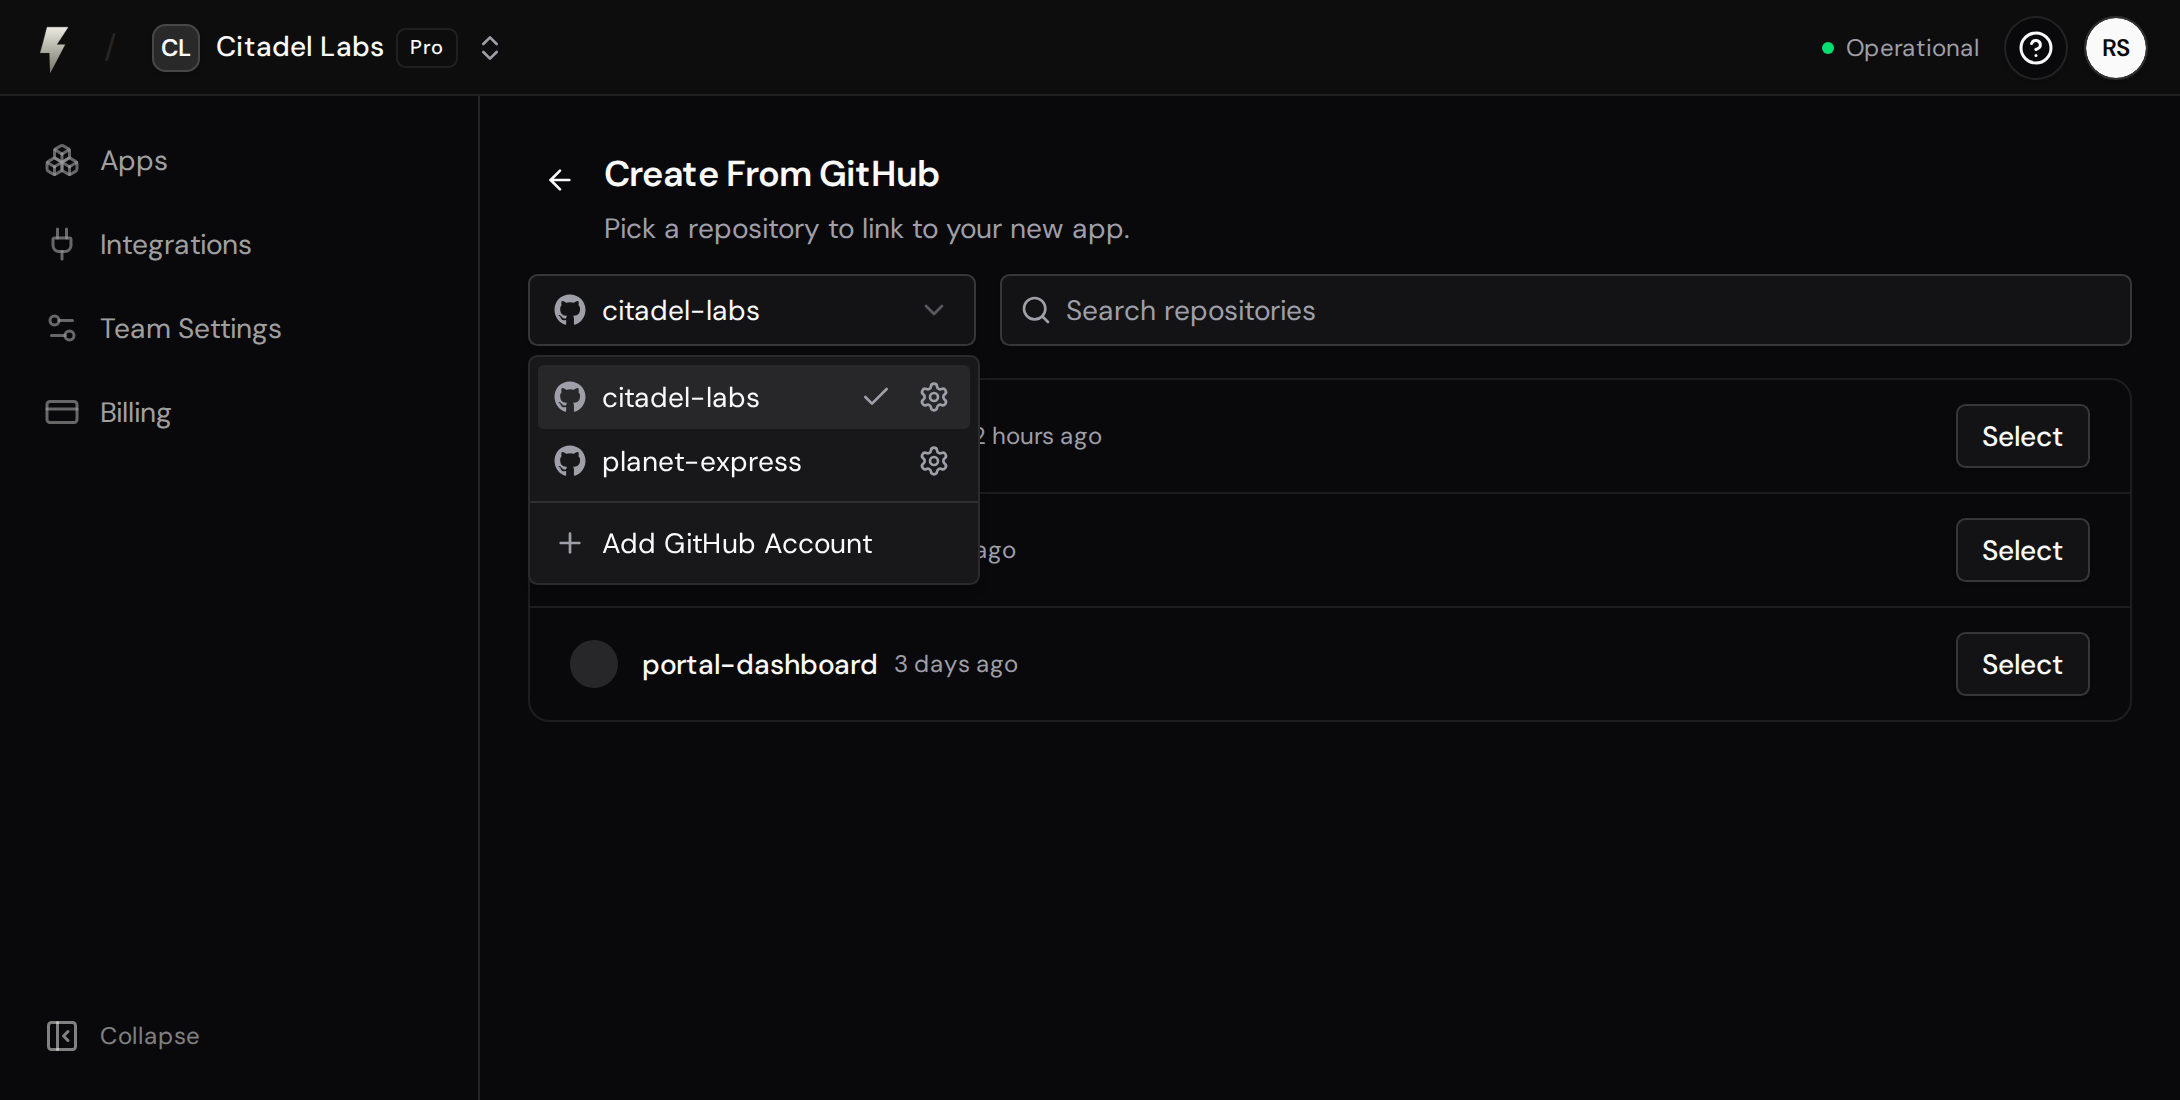Click the search magnifier icon
2180x1100 pixels.
pyautogui.click(x=1036, y=310)
